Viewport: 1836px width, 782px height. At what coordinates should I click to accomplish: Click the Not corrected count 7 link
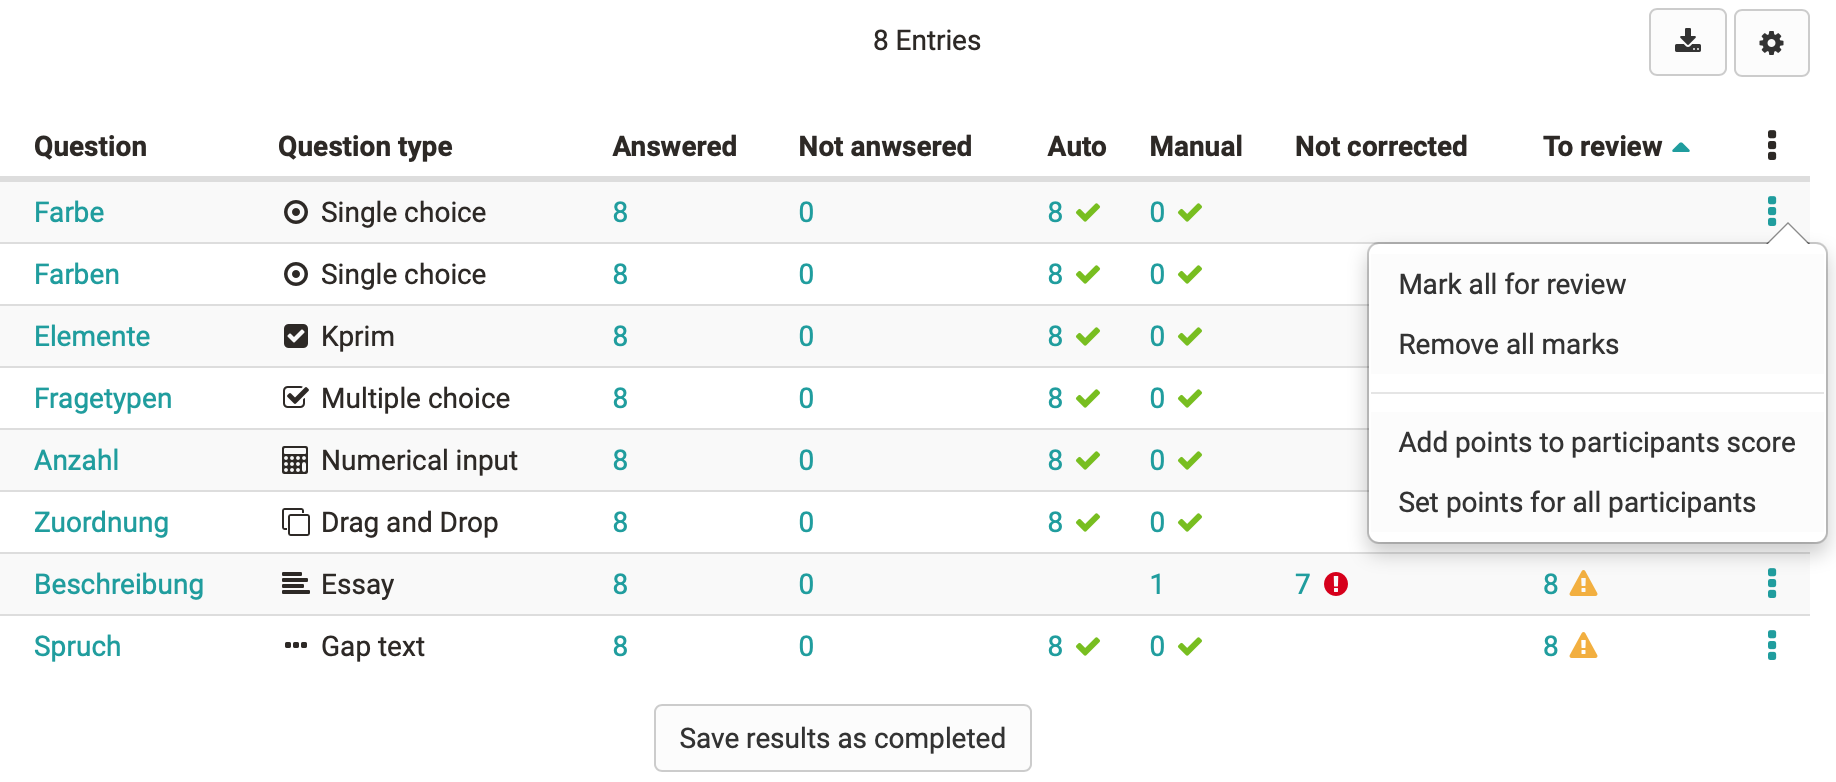tap(1302, 585)
